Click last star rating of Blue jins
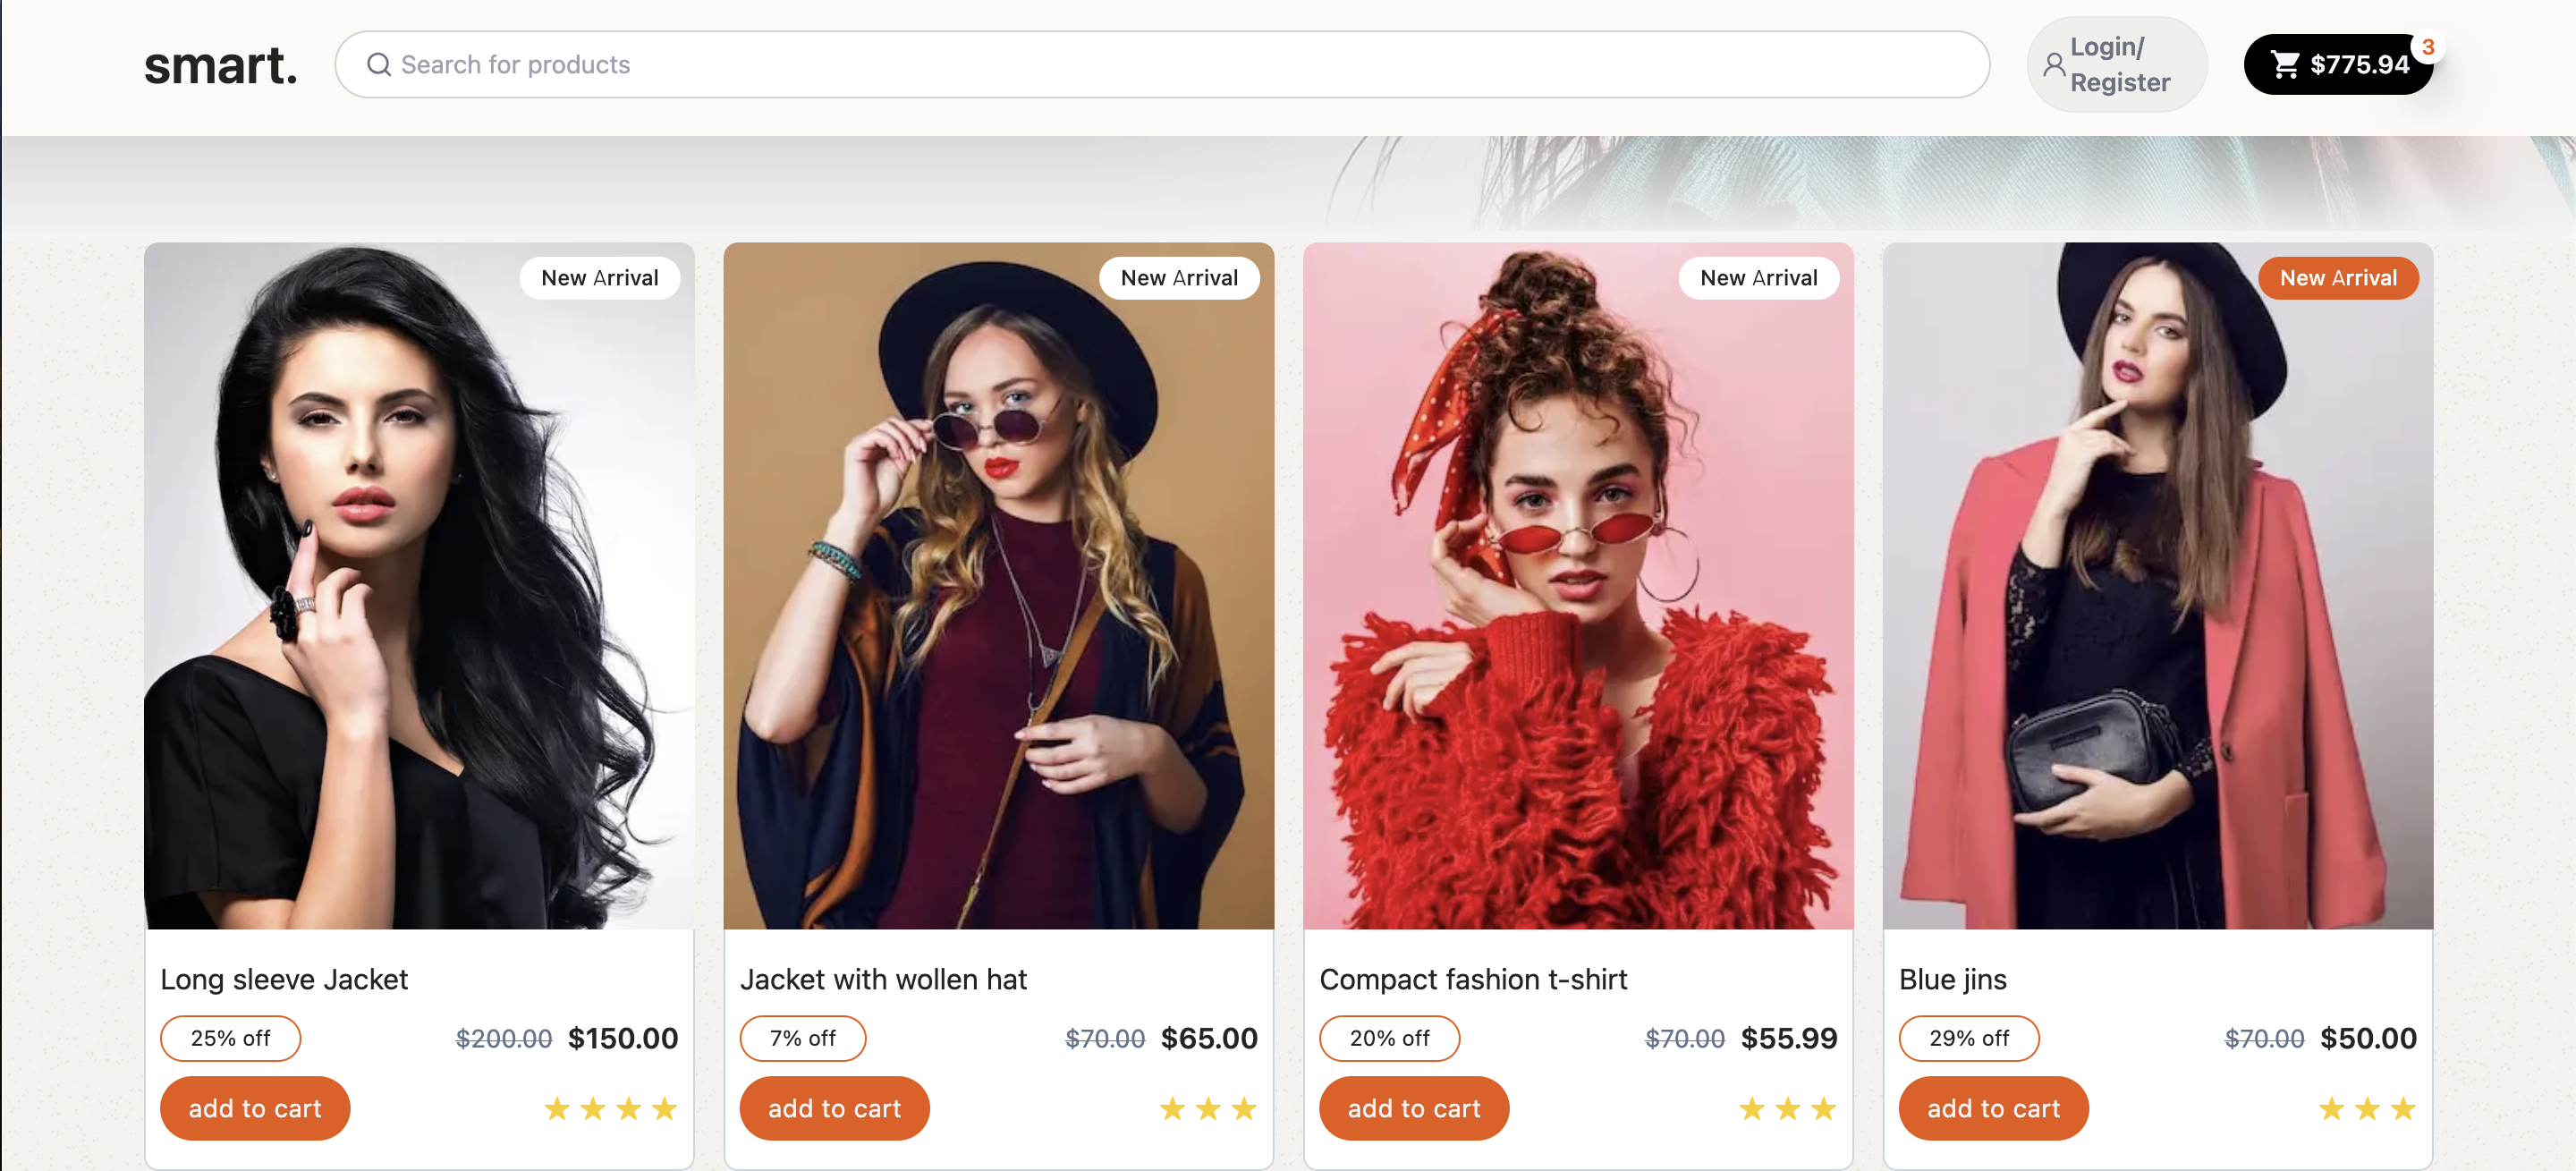Image resolution: width=2576 pixels, height=1171 pixels. coord(2402,1108)
